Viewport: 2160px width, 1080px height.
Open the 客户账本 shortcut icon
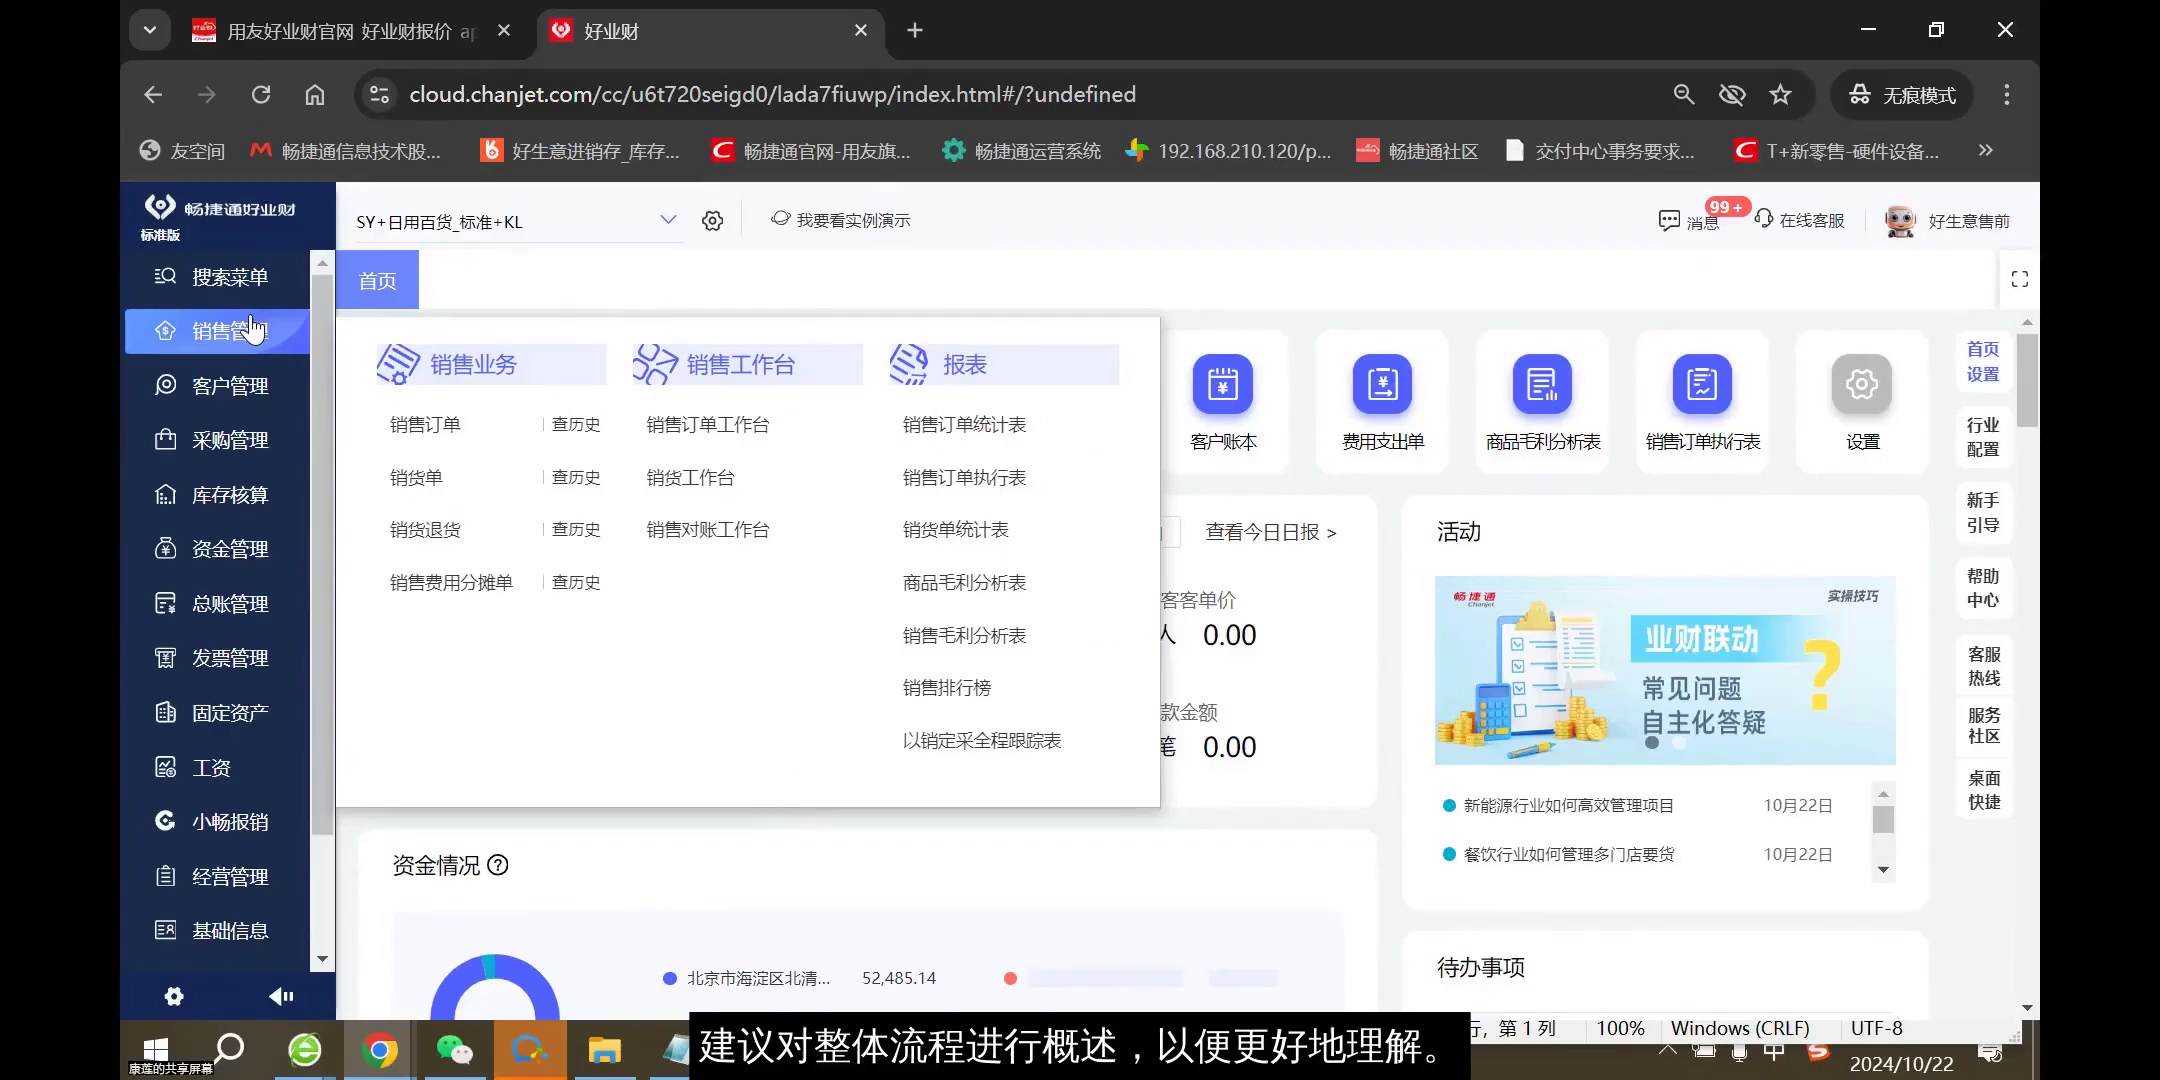pyautogui.click(x=1224, y=400)
